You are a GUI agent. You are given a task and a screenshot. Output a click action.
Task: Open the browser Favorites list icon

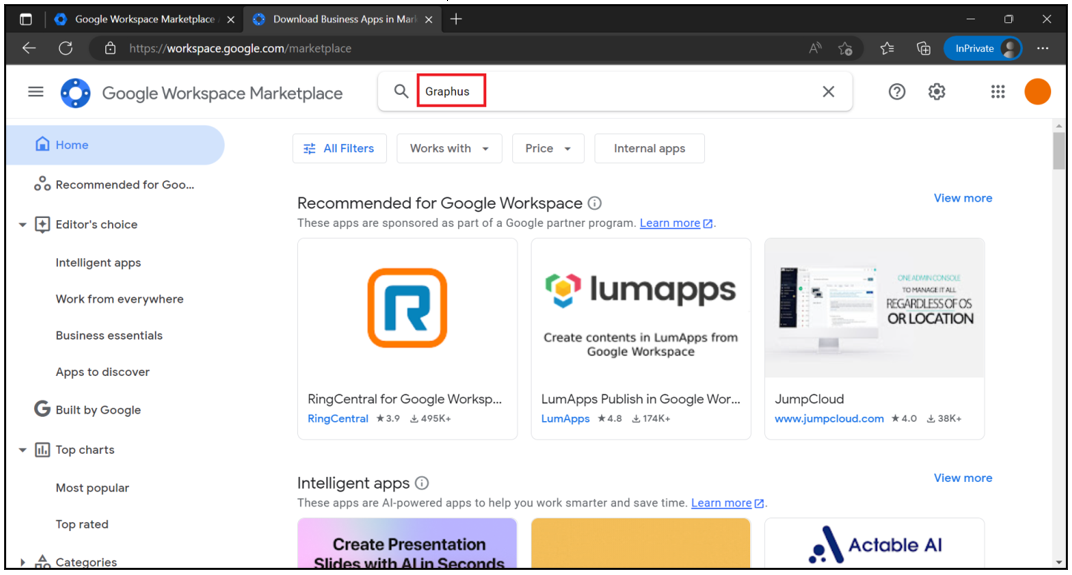(x=887, y=49)
